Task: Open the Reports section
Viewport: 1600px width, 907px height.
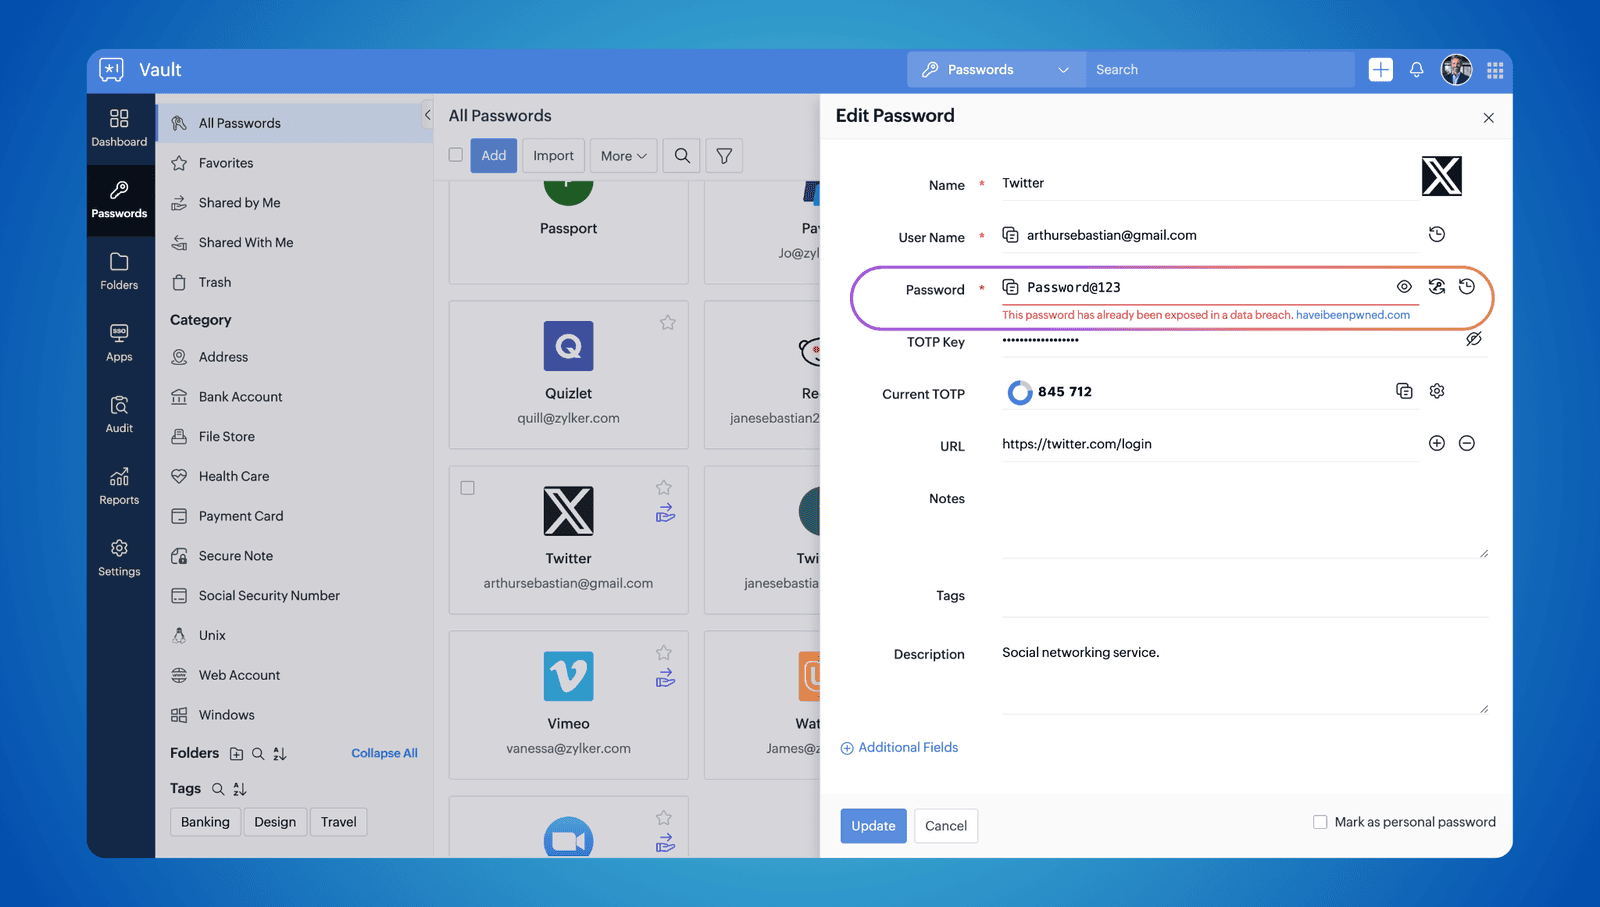Action: click(119, 486)
